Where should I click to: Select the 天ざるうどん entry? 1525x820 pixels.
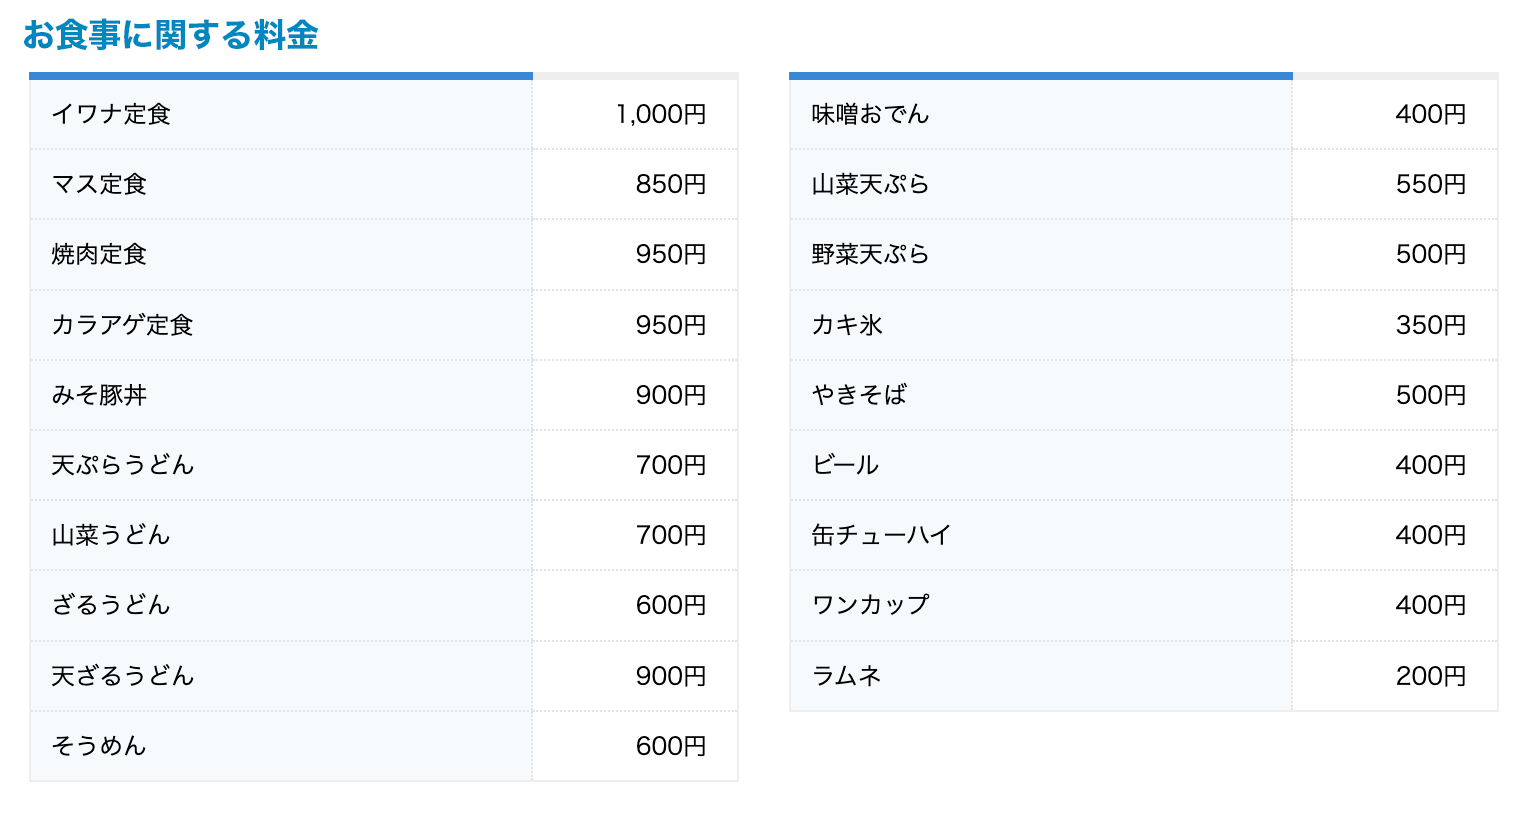(x=122, y=676)
